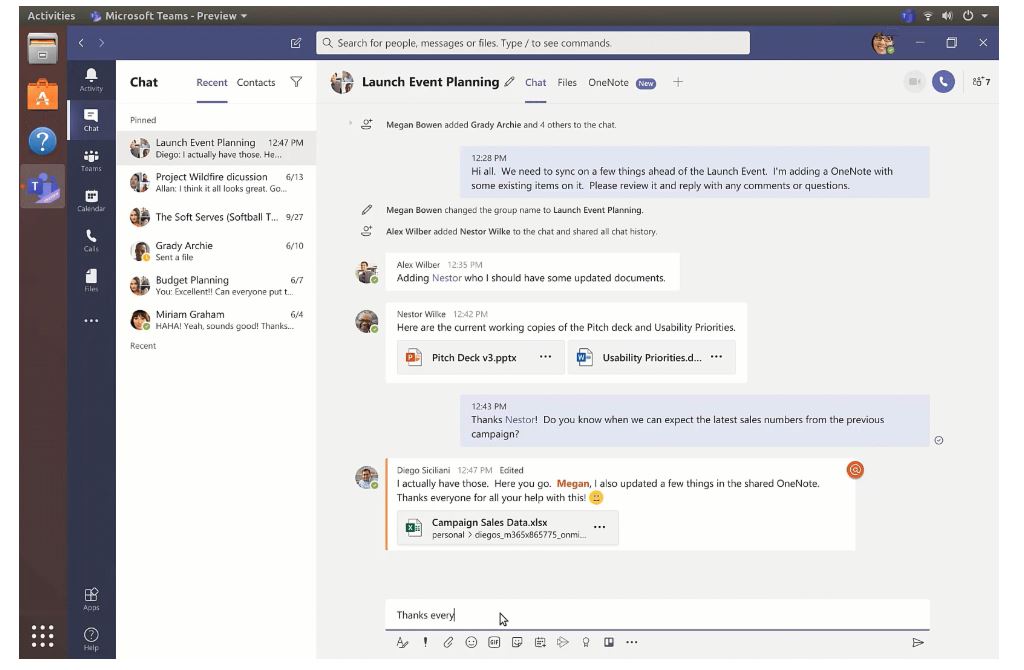Screen dimensions: 1024x670
Task: Go forward with the right arrow
Action: (101, 43)
